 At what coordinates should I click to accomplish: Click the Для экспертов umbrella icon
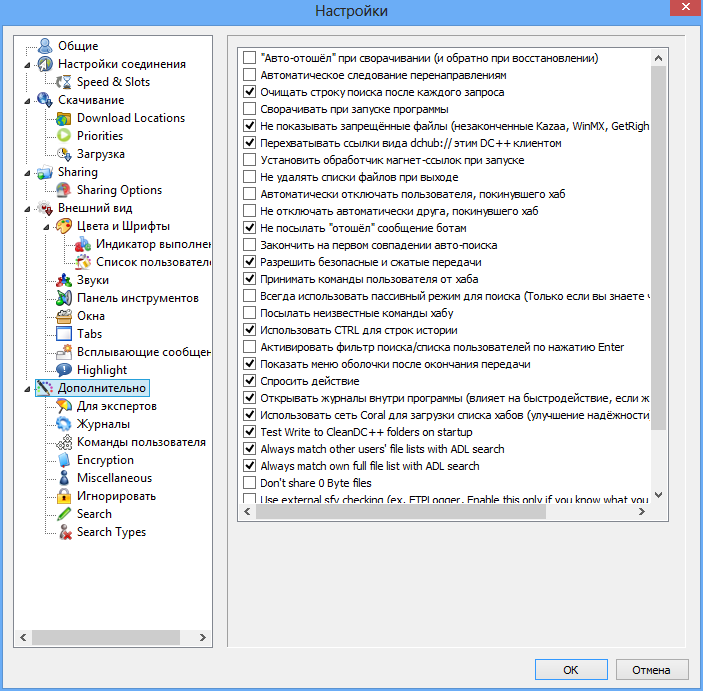(64, 406)
